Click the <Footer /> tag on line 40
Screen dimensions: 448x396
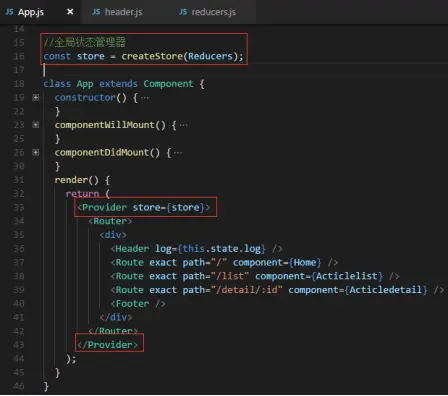click(138, 304)
